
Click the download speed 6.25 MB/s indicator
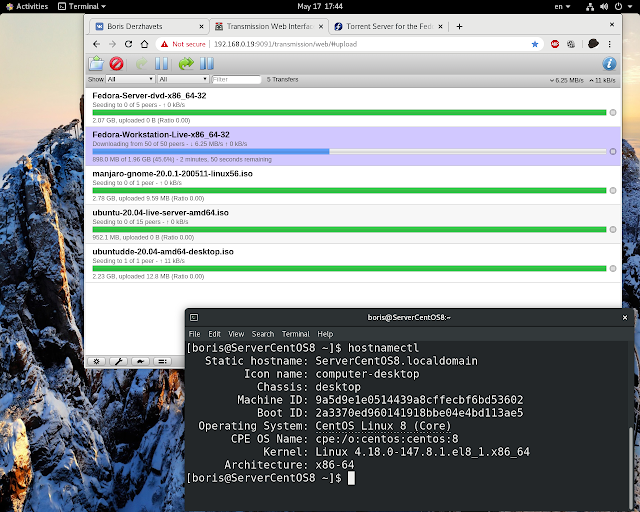pyautogui.click(x=567, y=80)
